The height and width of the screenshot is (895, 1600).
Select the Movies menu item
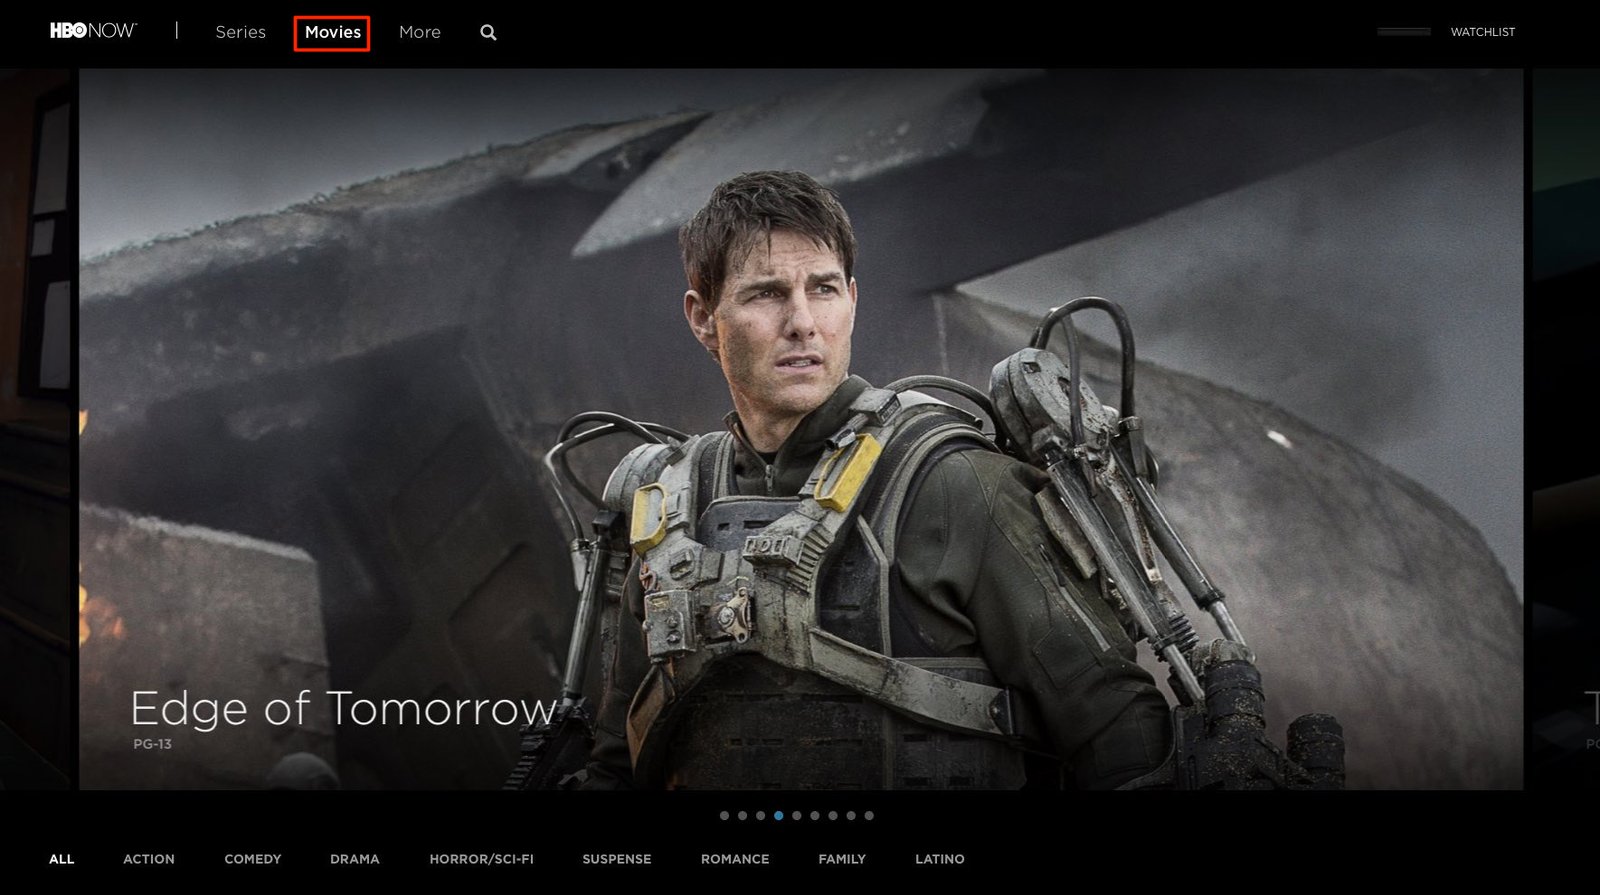333,32
